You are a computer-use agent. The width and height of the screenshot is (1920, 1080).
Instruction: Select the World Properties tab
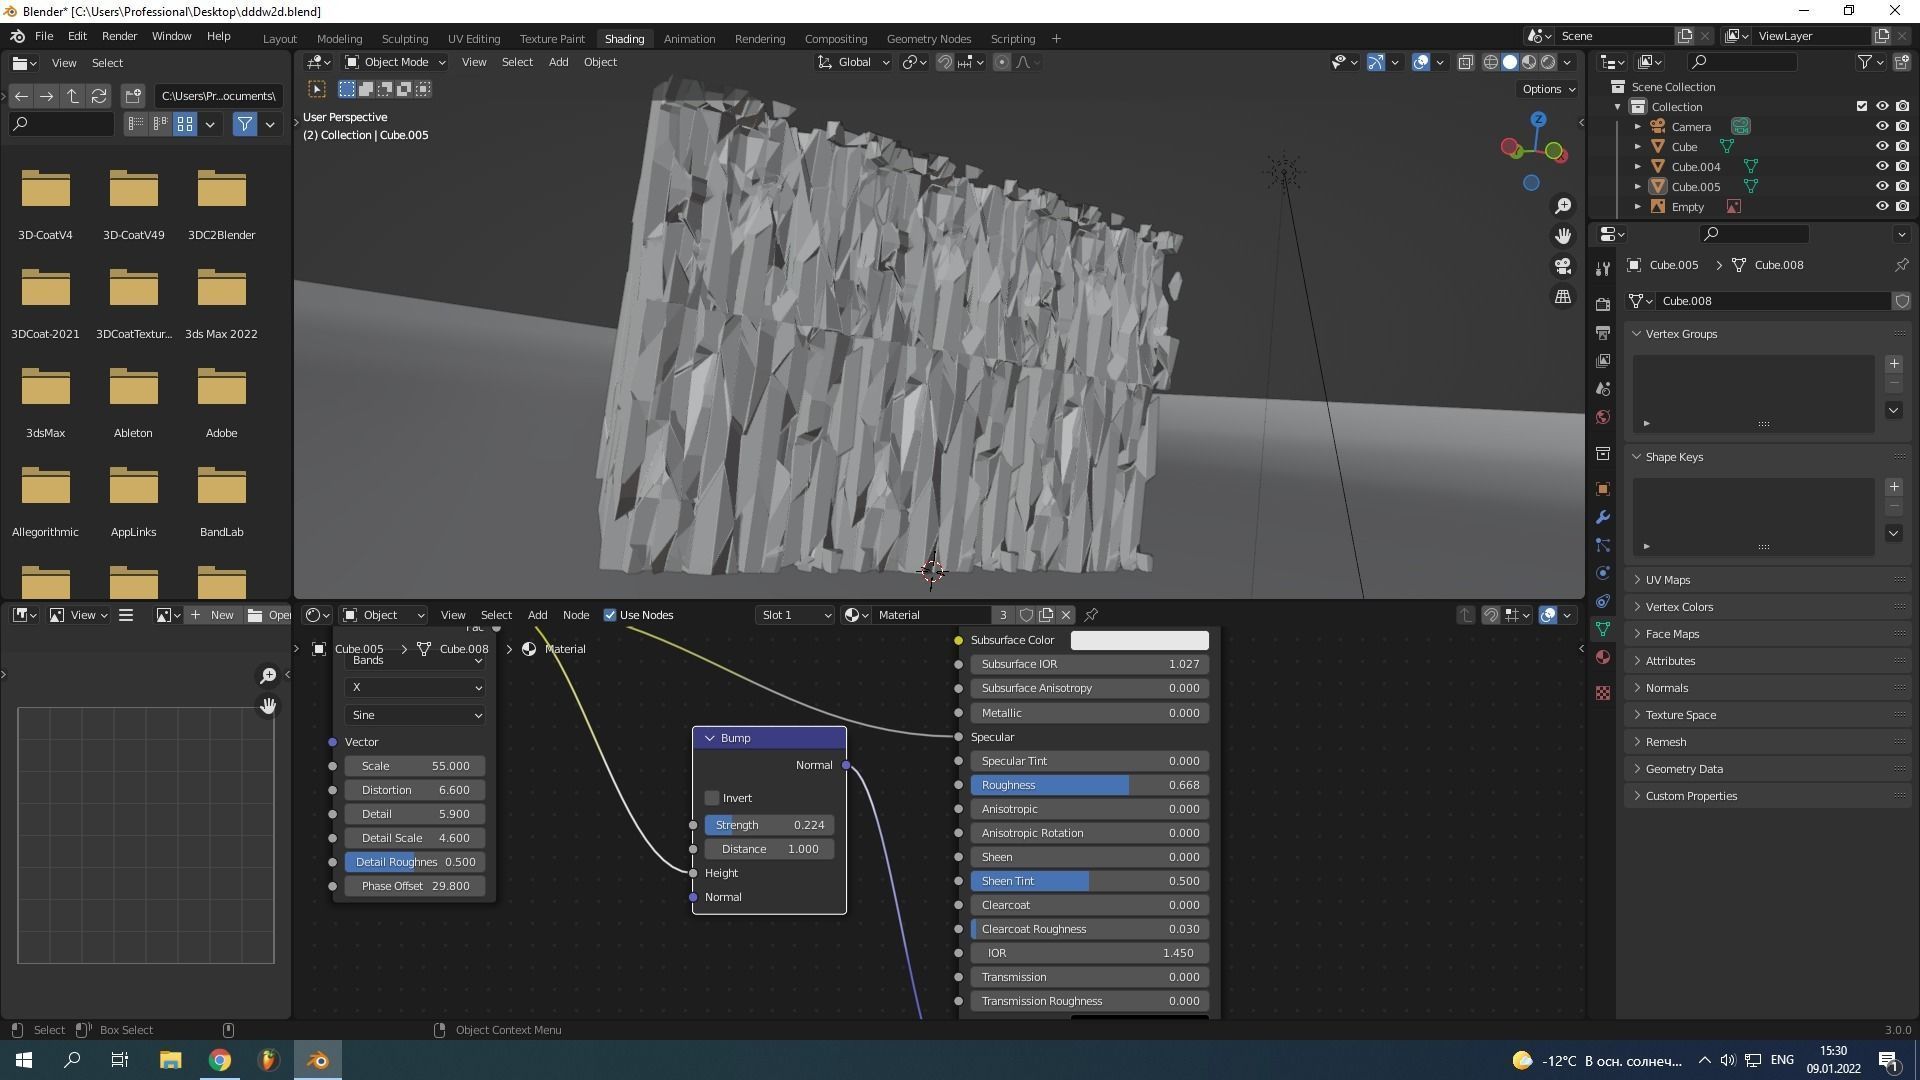pyautogui.click(x=1602, y=417)
